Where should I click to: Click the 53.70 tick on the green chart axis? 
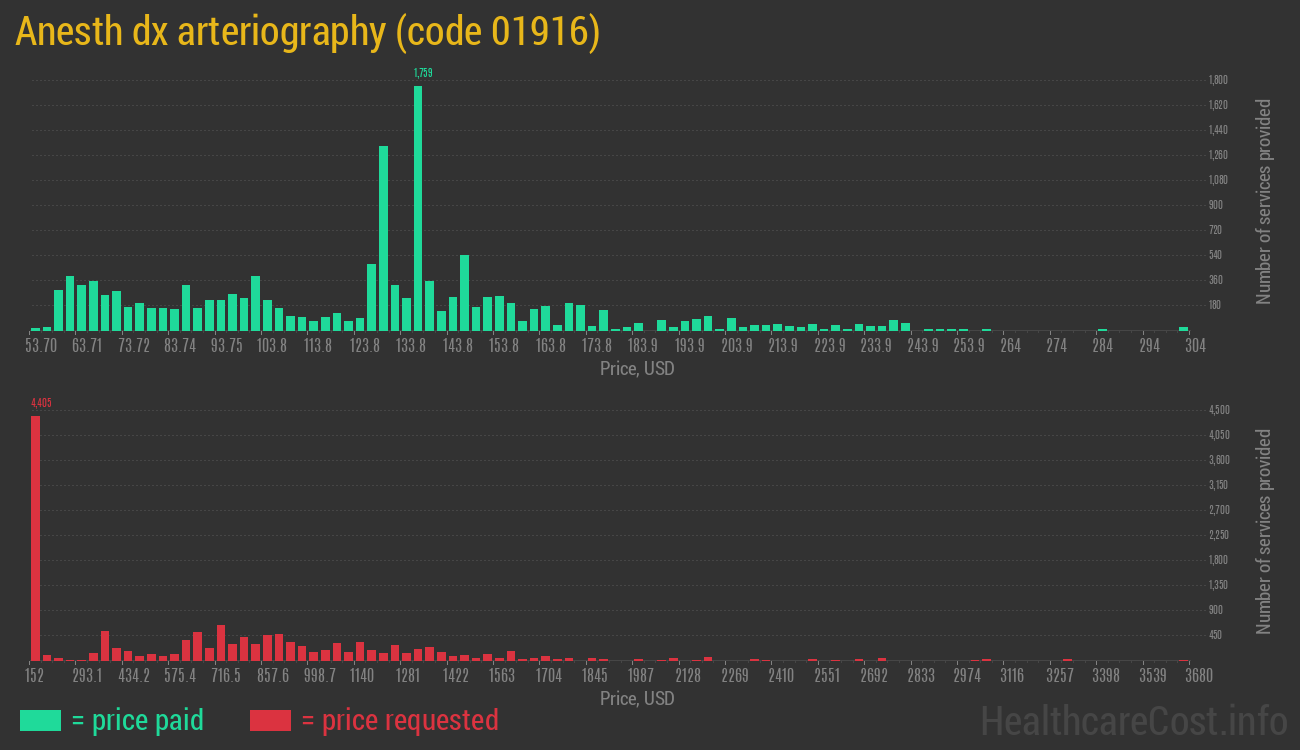coord(41,345)
